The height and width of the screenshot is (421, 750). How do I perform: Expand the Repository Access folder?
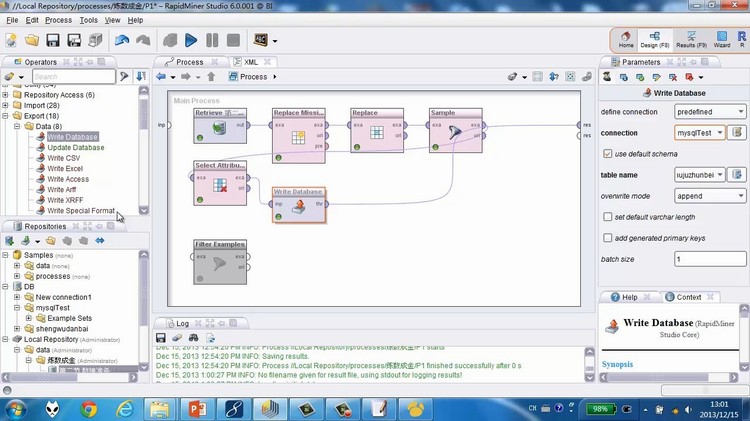pyautogui.click(x=5, y=95)
